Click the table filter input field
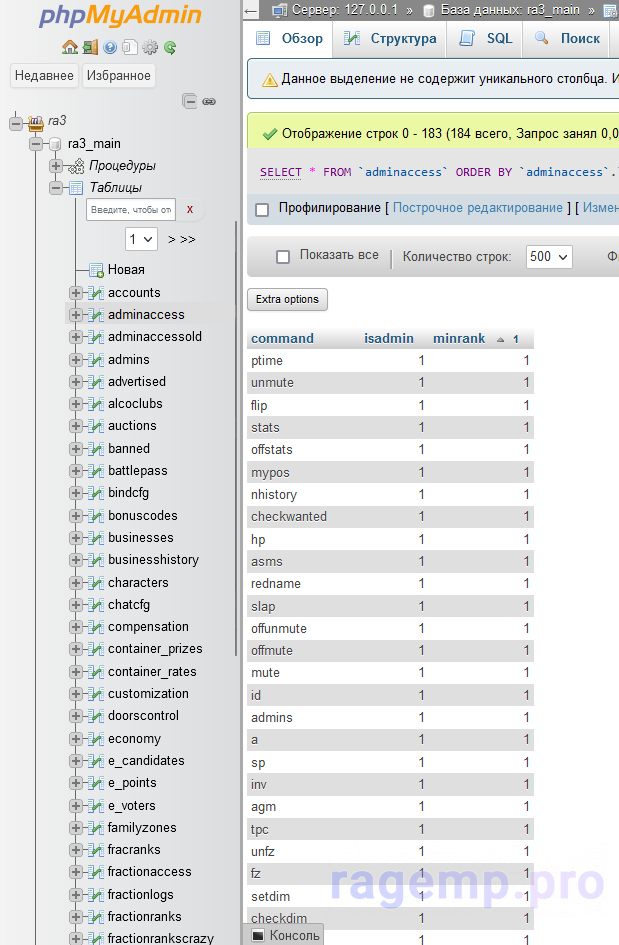619x945 pixels. [x=131, y=210]
